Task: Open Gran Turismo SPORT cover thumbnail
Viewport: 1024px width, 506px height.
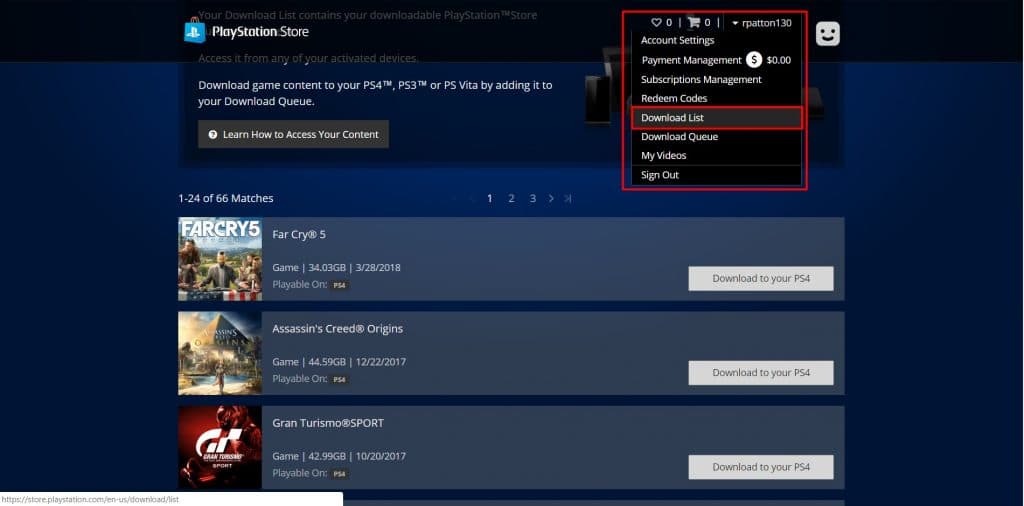Action: tap(220, 447)
